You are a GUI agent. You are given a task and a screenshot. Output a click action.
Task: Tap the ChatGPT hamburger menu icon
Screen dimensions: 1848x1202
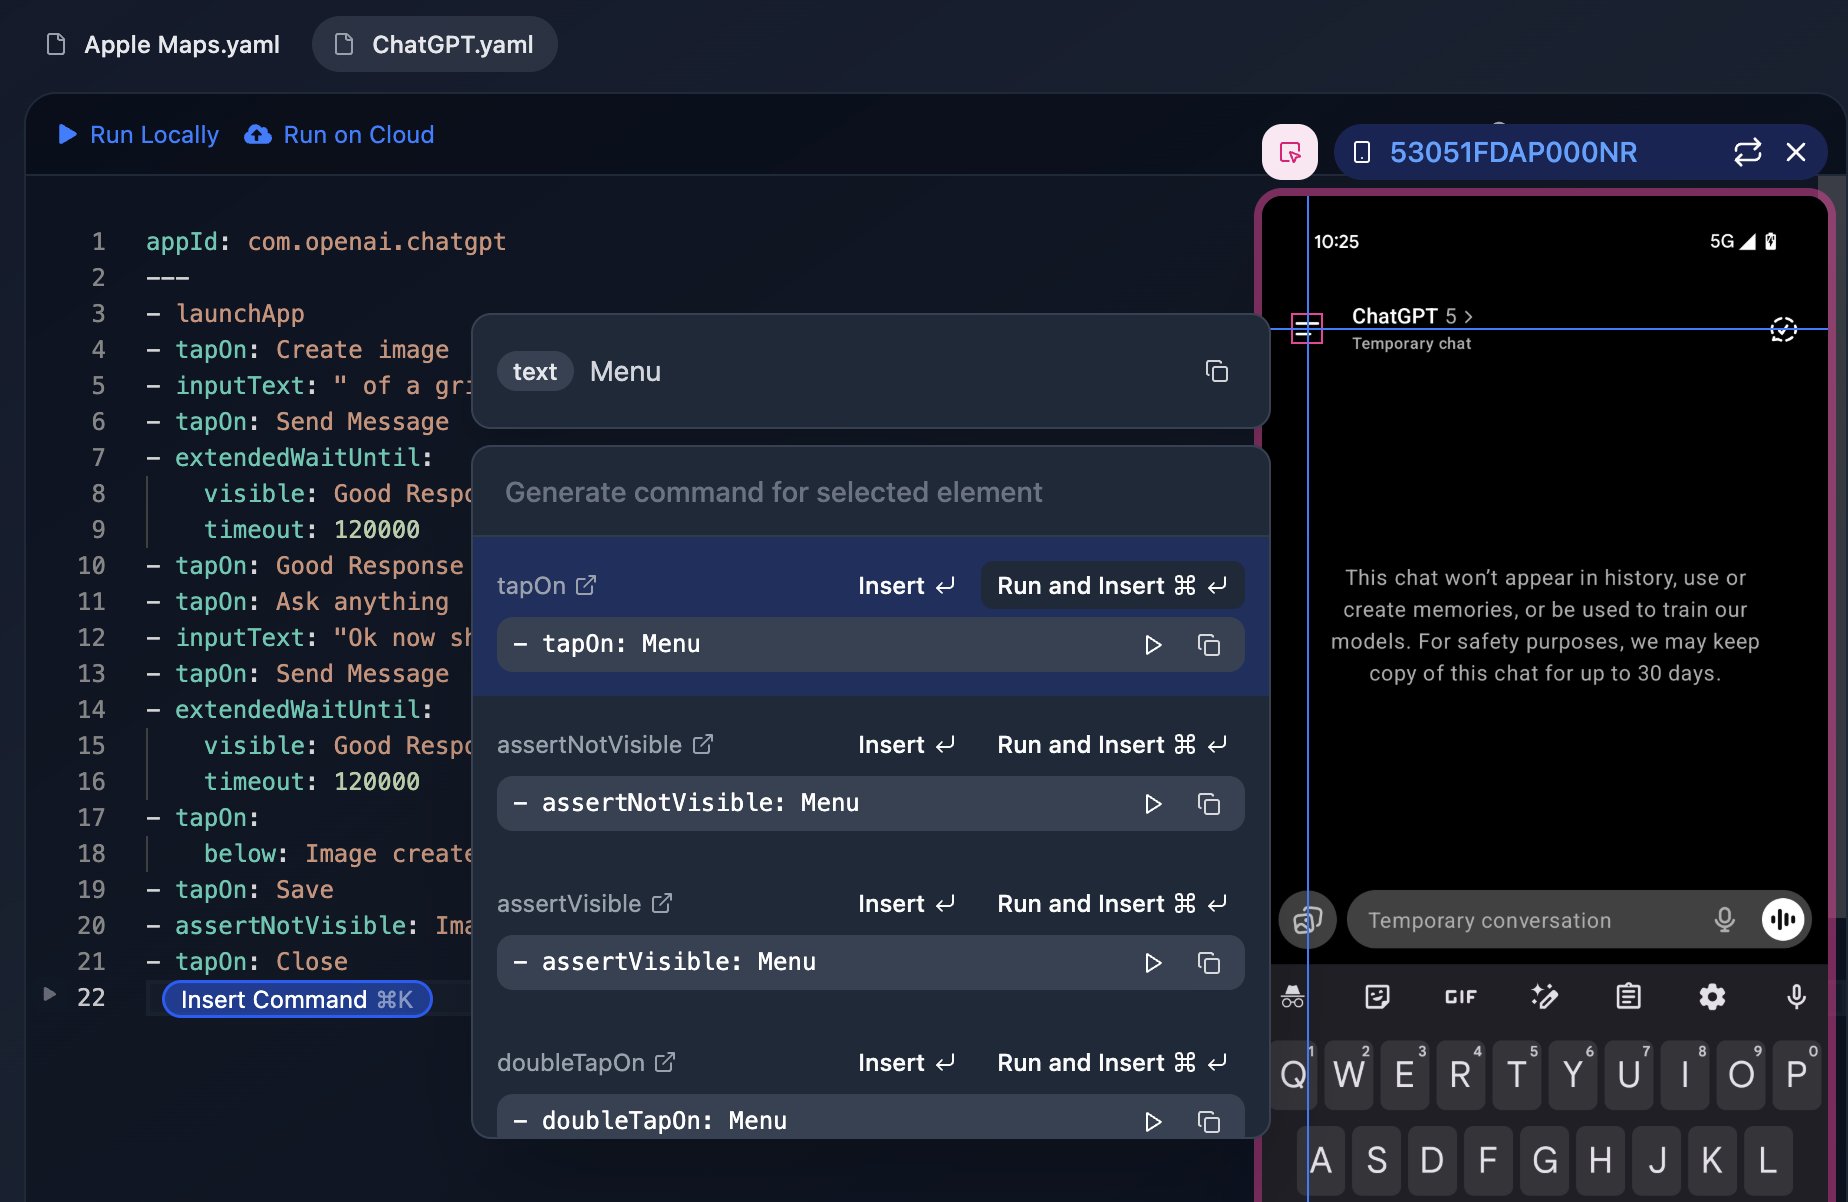1306,328
